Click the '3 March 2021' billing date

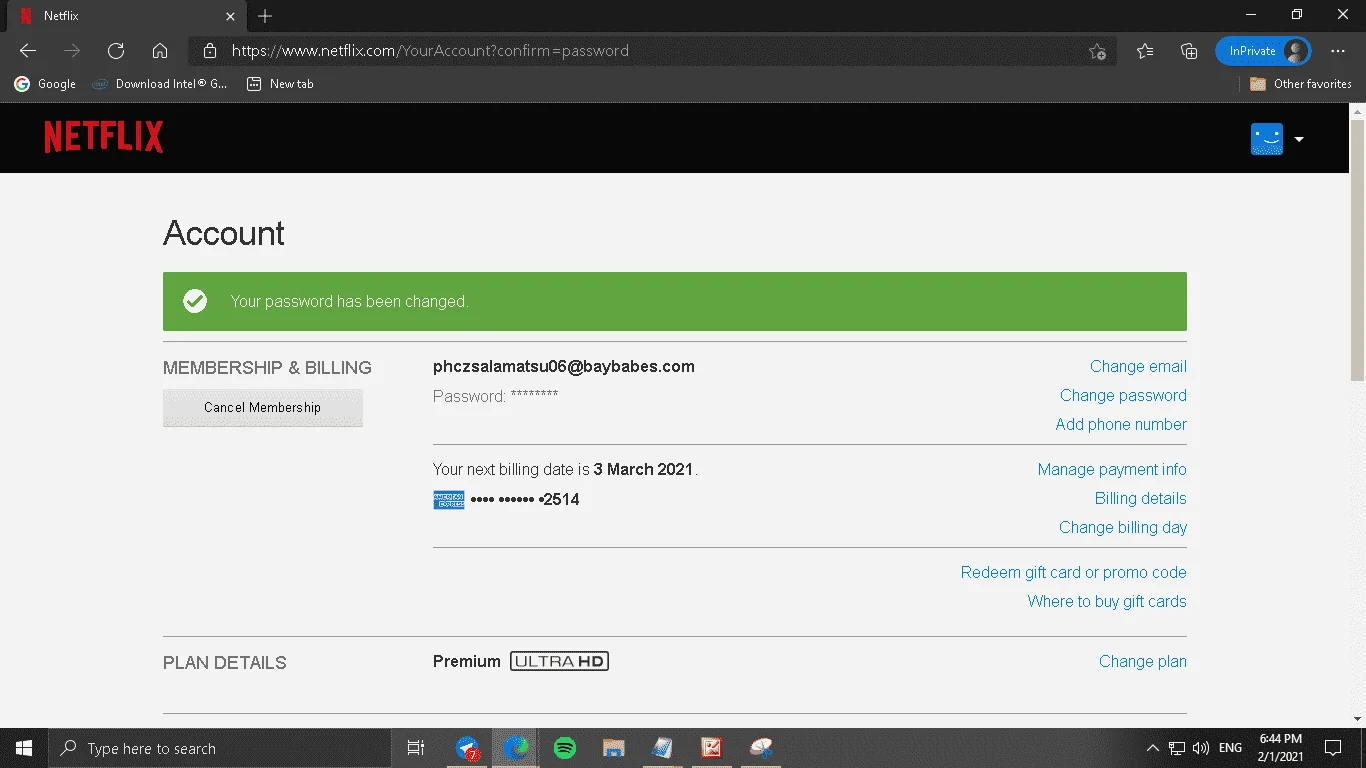pyautogui.click(x=643, y=470)
